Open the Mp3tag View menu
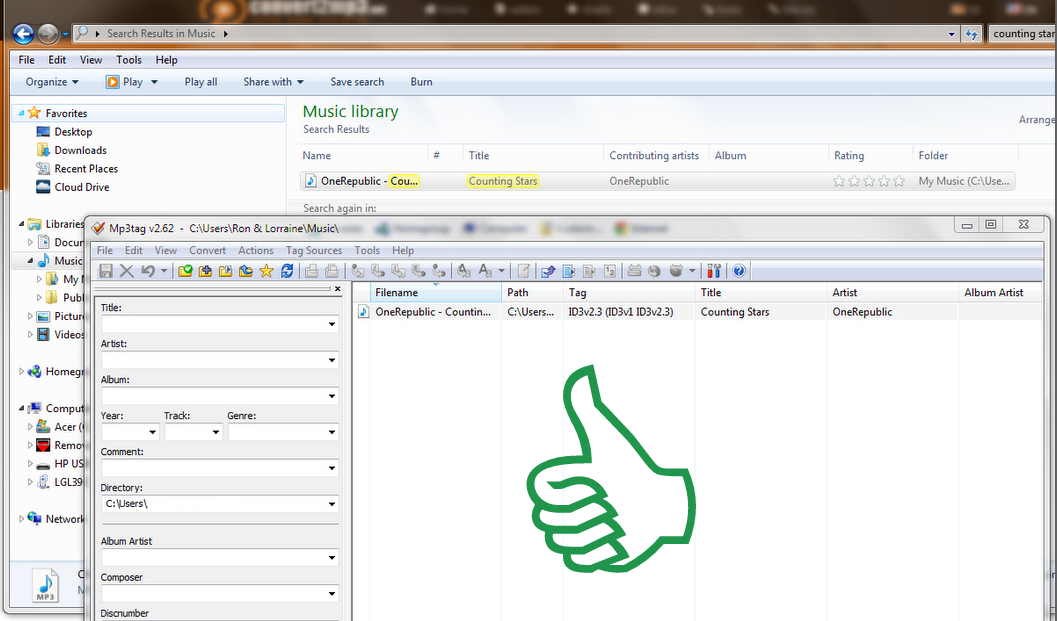This screenshot has height=621, width=1057. 166,250
